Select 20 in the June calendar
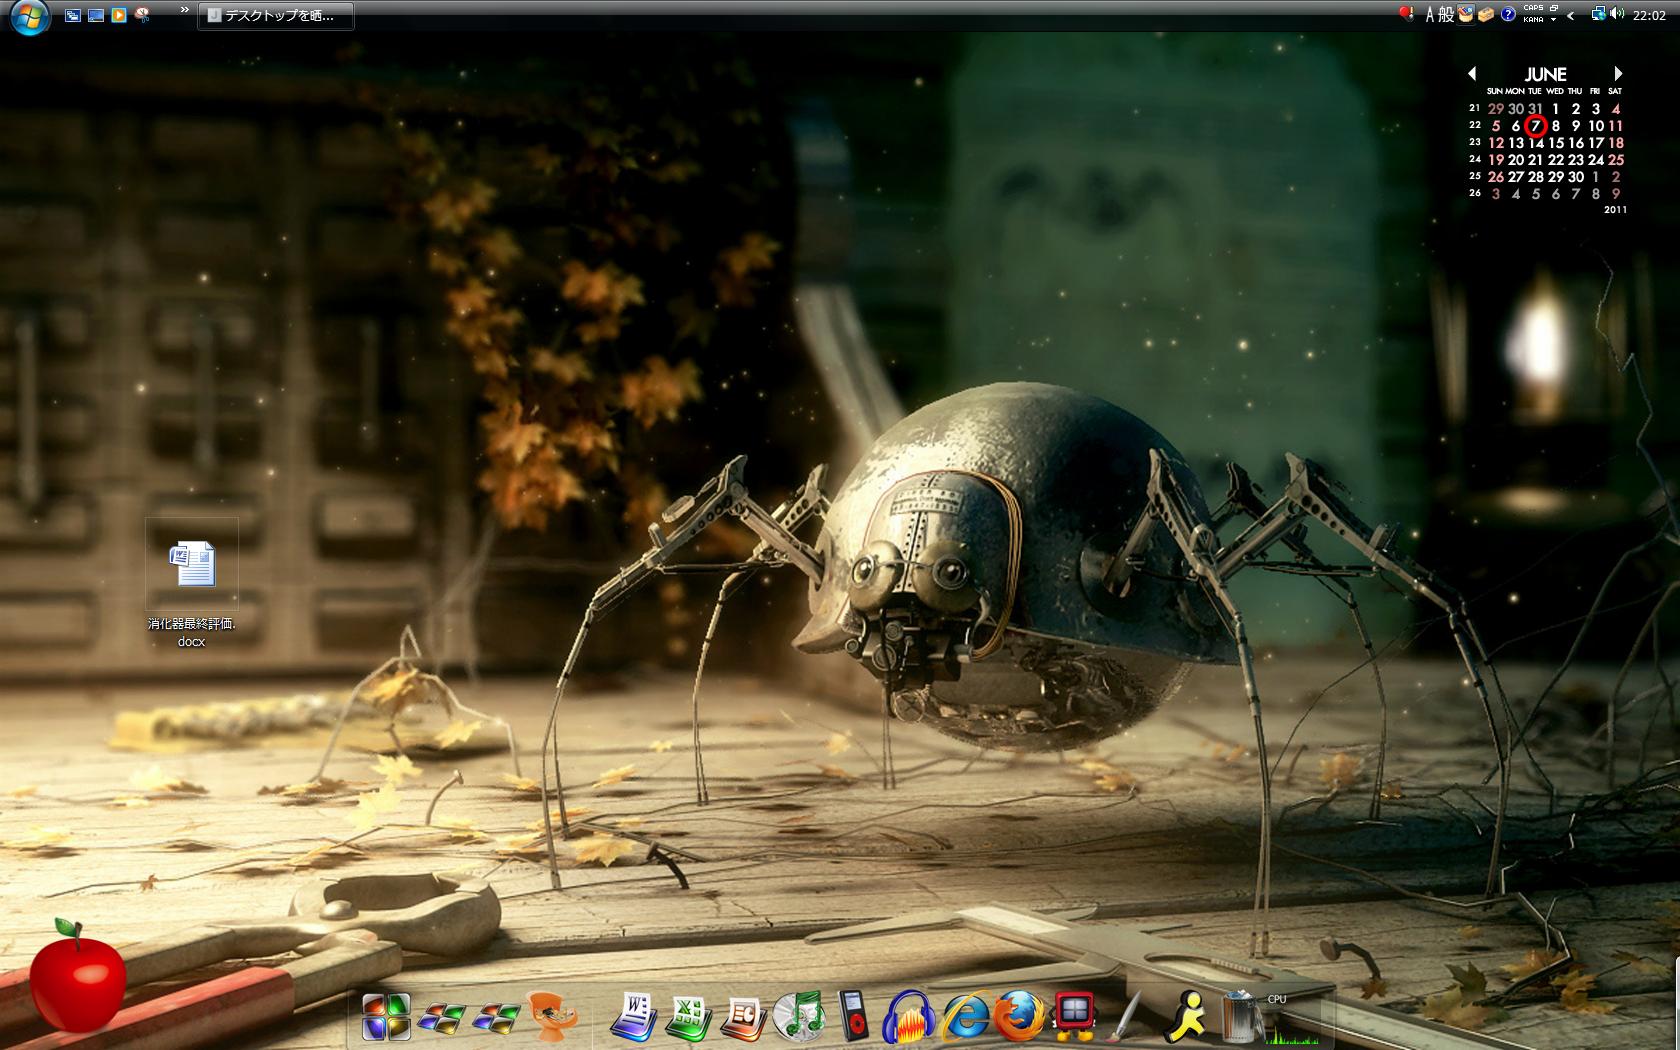Screen dimensions: 1680x1050 pyautogui.click(x=1516, y=160)
